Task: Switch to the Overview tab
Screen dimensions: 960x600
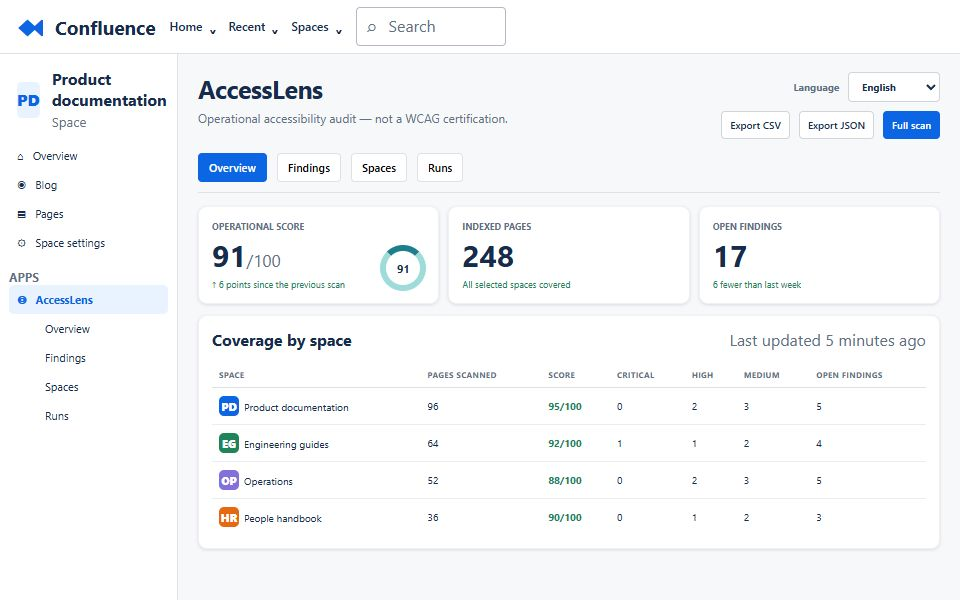Action: (x=232, y=168)
